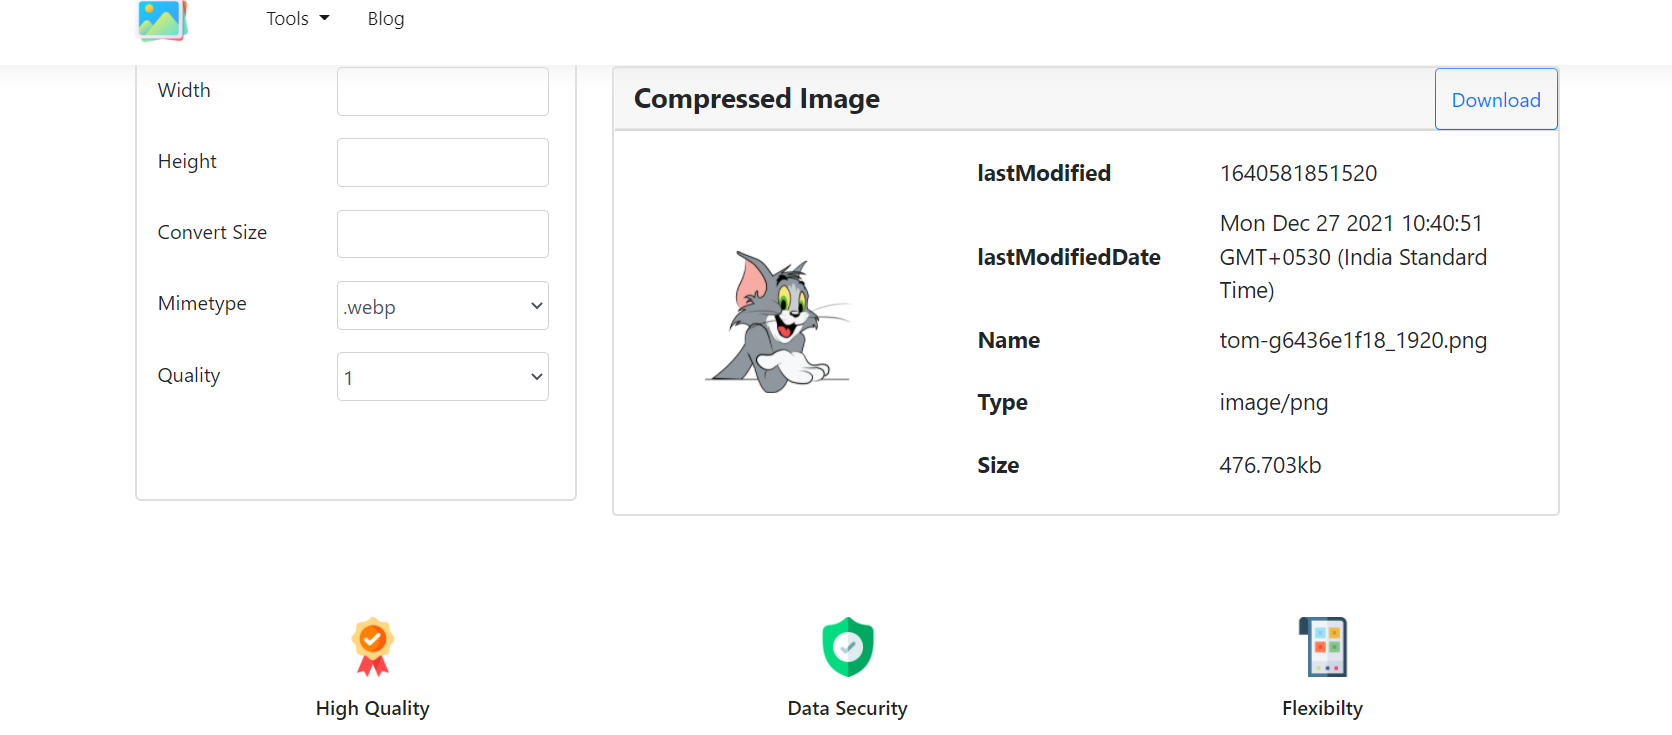The width and height of the screenshot is (1672, 735).
Task: Select the Convert Size input box
Action: [x=443, y=234]
